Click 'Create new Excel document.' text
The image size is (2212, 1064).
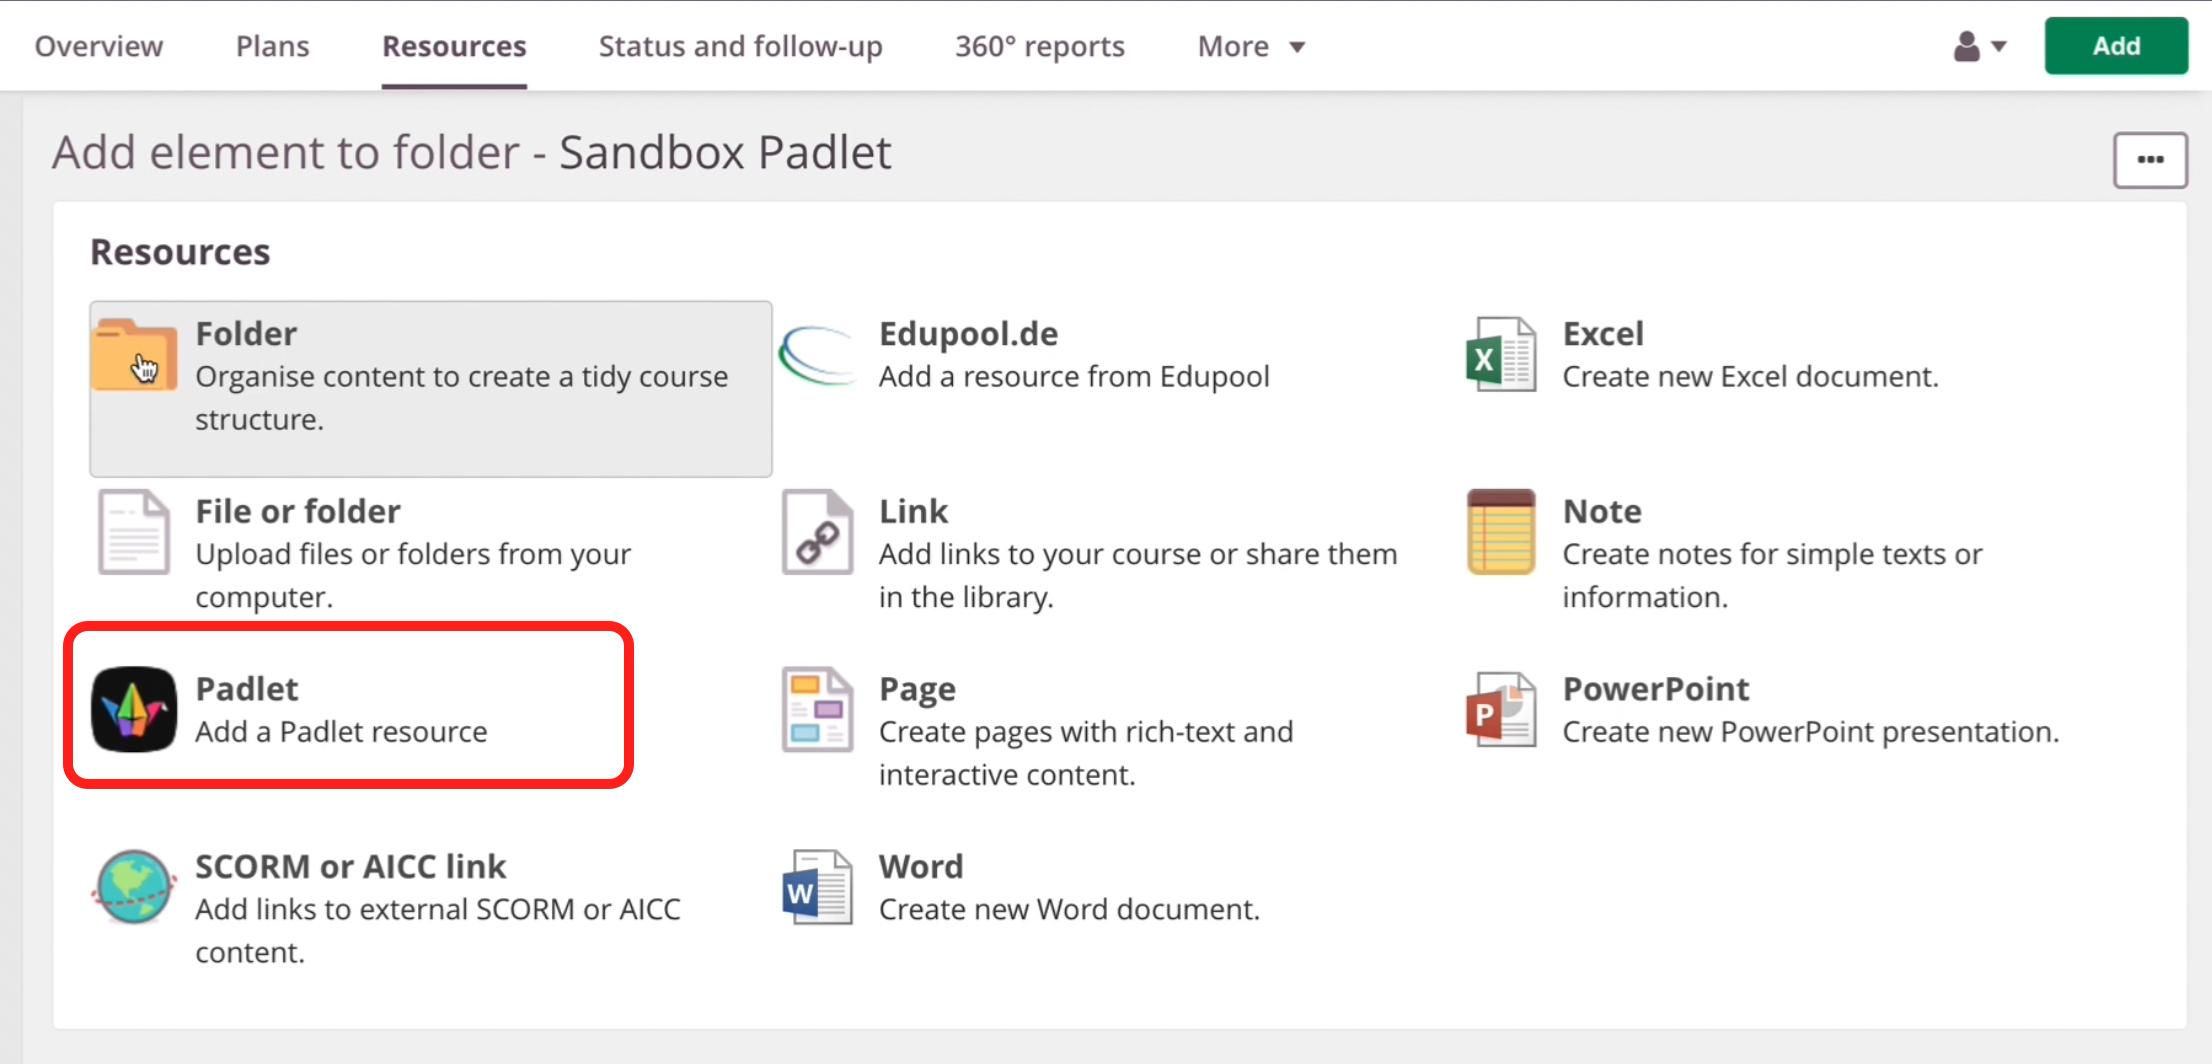point(1750,377)
